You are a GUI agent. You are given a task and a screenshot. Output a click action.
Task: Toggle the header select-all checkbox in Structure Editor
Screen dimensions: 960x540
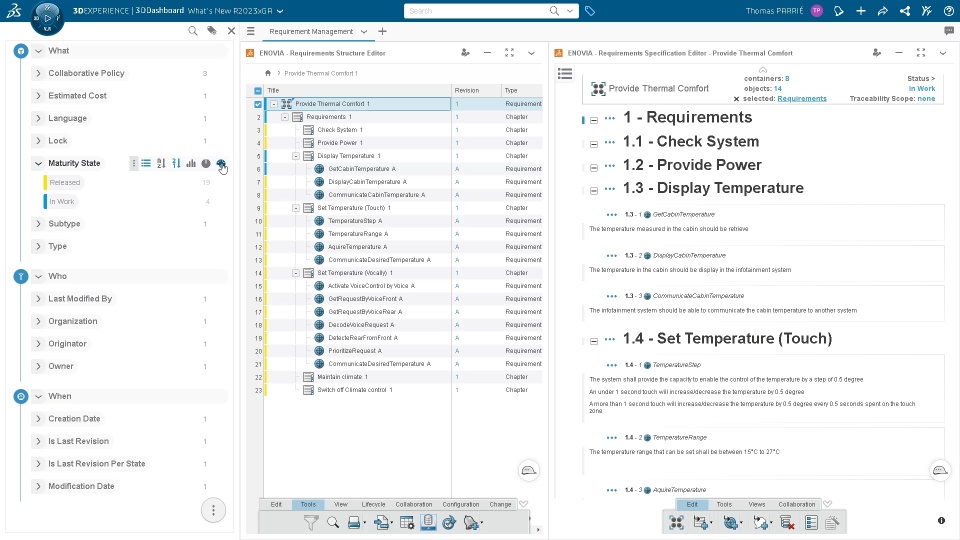(258, 91)
